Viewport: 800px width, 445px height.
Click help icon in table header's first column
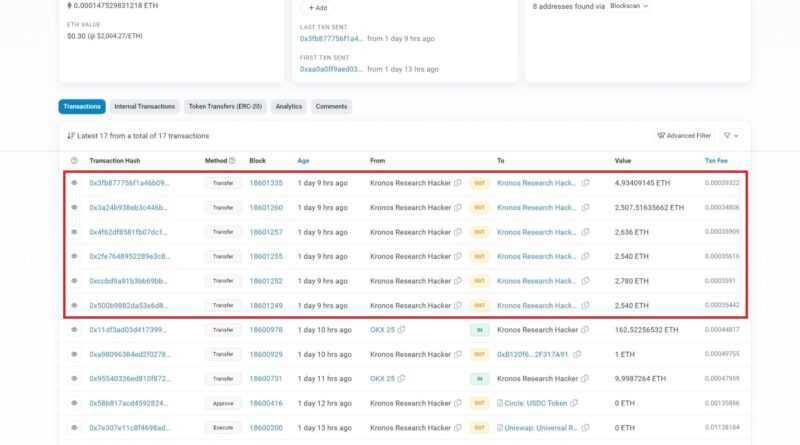pos(74,160)
